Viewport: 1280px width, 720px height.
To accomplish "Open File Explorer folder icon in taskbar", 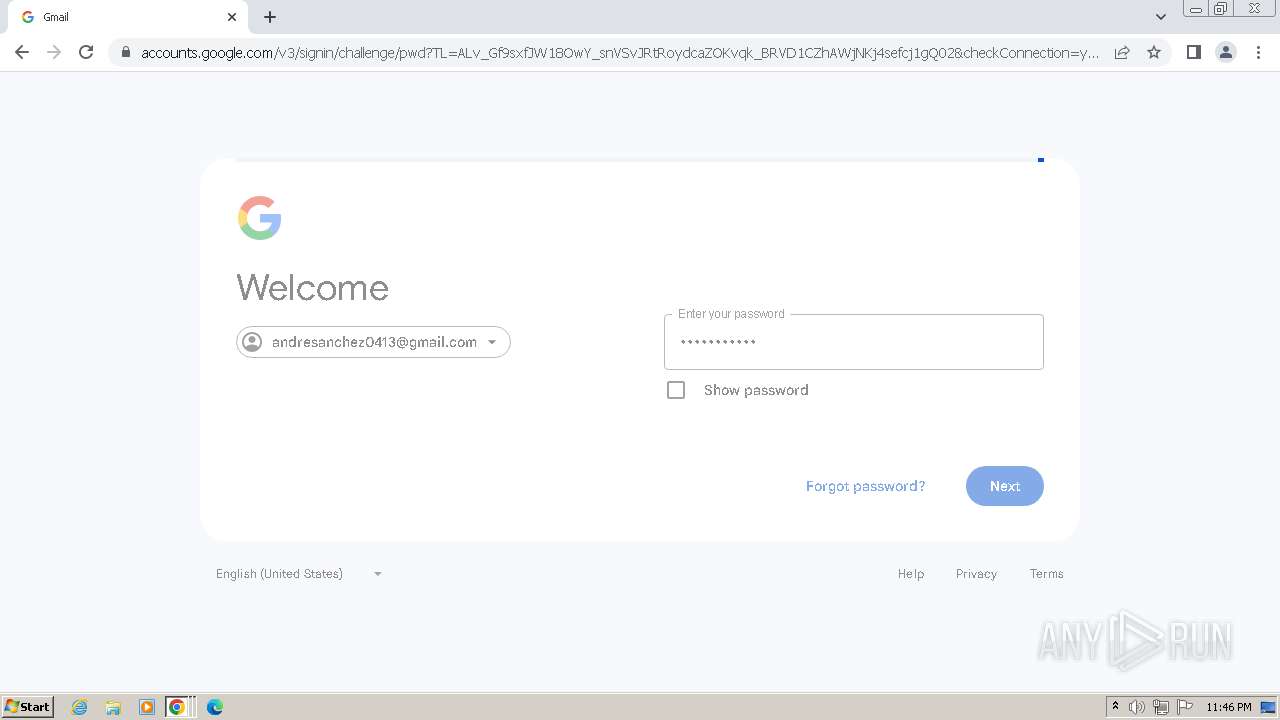I will pos(113,707).
